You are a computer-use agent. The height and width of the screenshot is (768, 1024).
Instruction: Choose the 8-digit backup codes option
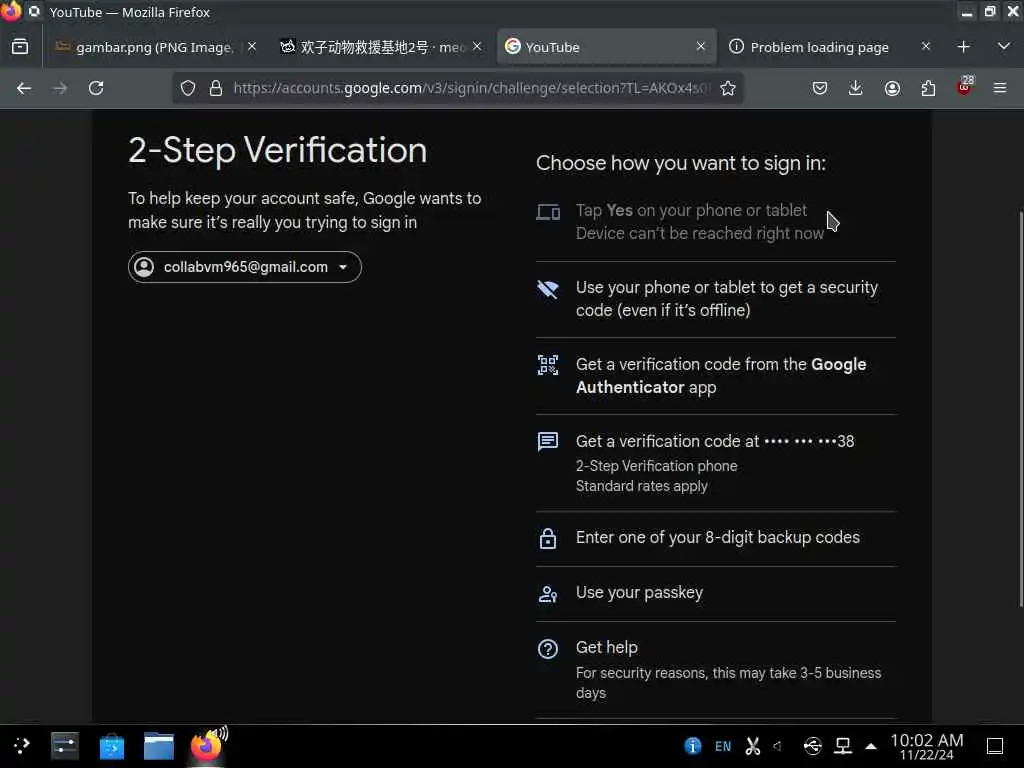(716, 538)
